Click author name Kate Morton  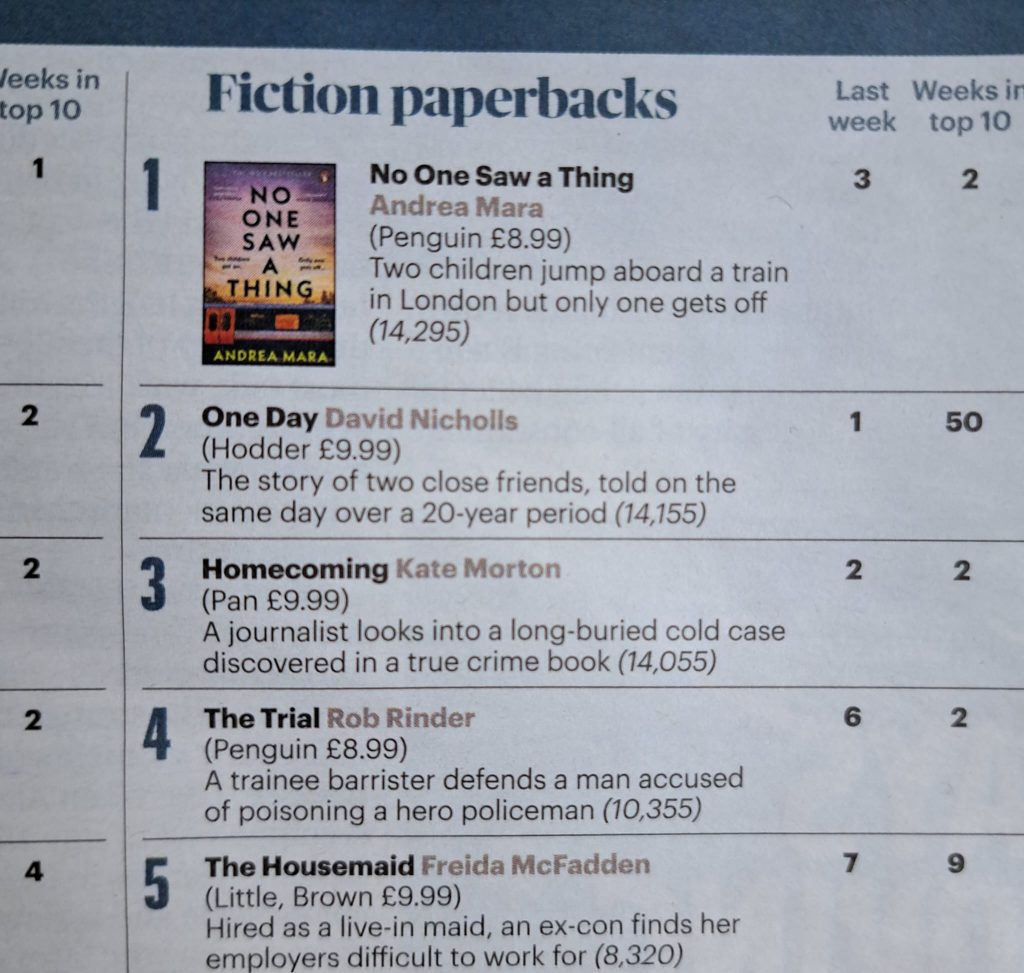479,569
